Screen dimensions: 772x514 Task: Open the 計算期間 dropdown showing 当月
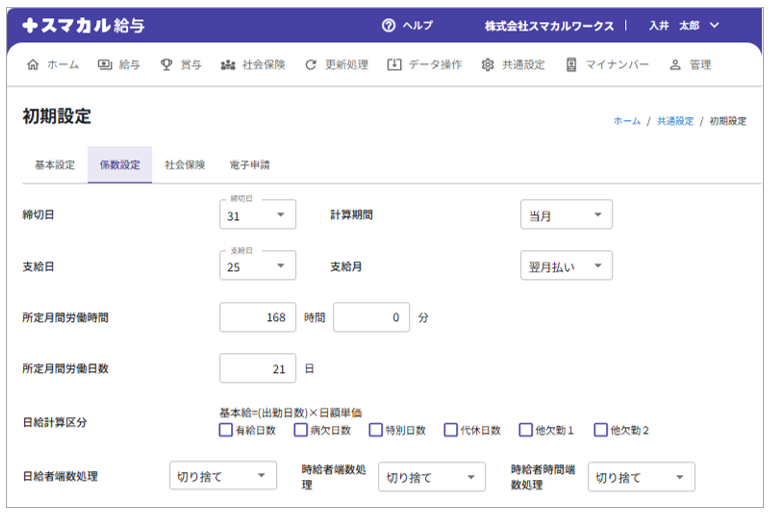(566, 214)
